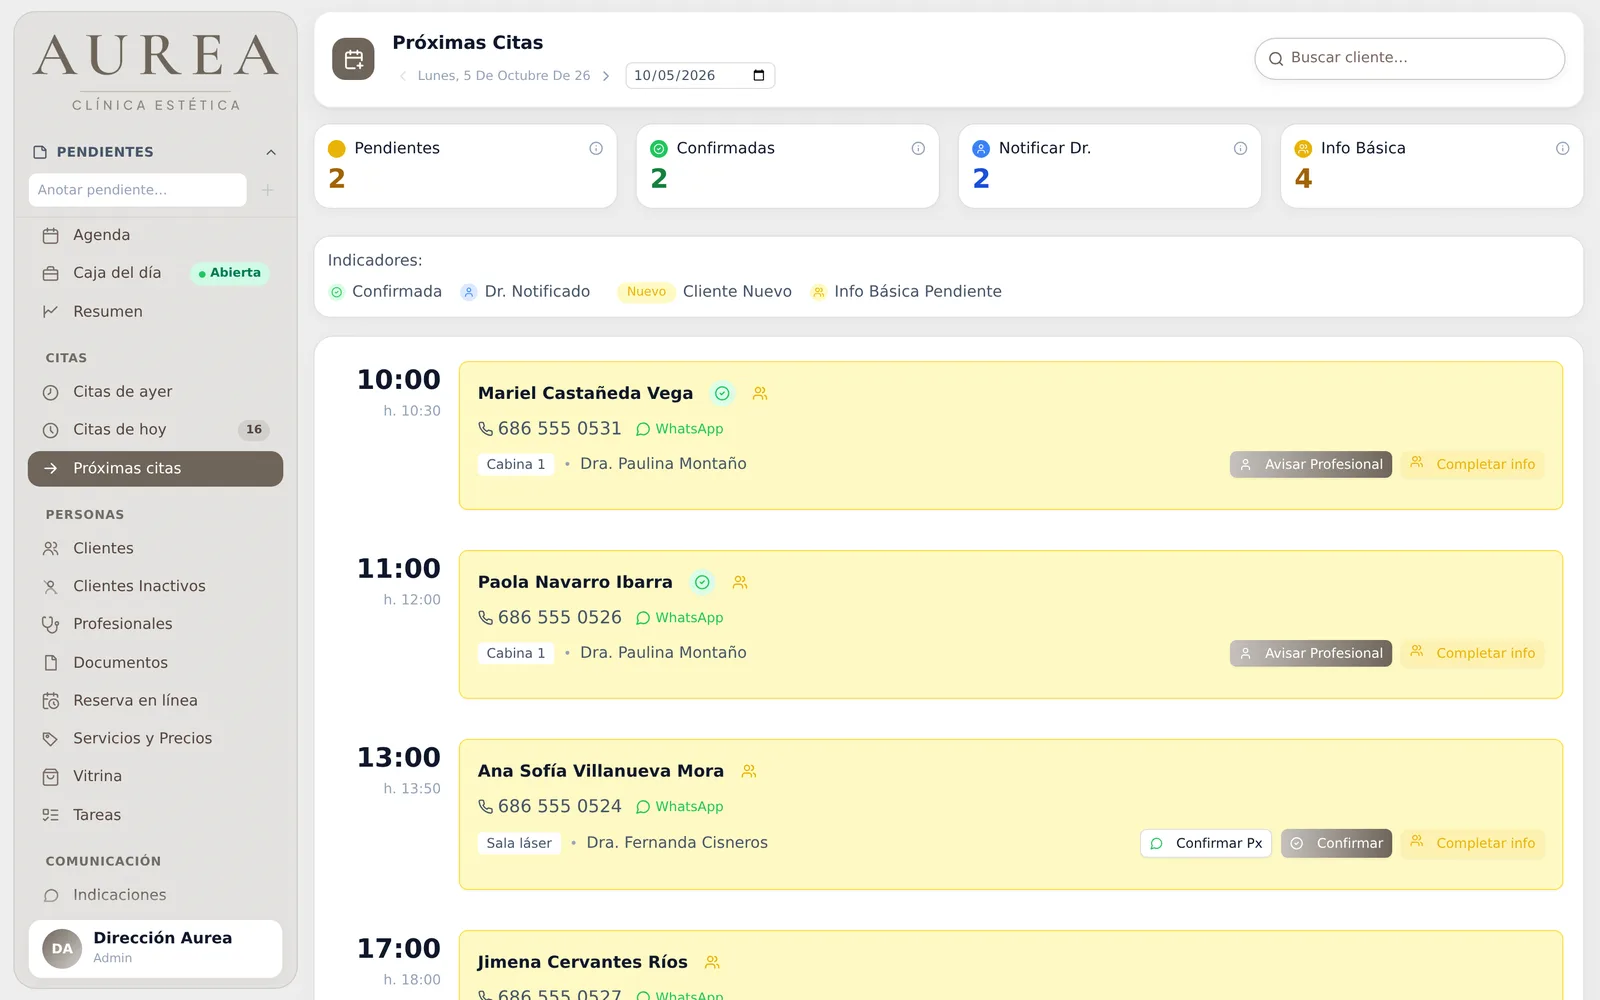Viewport: 1600px width, 1000px height.
Task: Click Confirmar Px for Ana Sofía
Action: point(1206,843)
